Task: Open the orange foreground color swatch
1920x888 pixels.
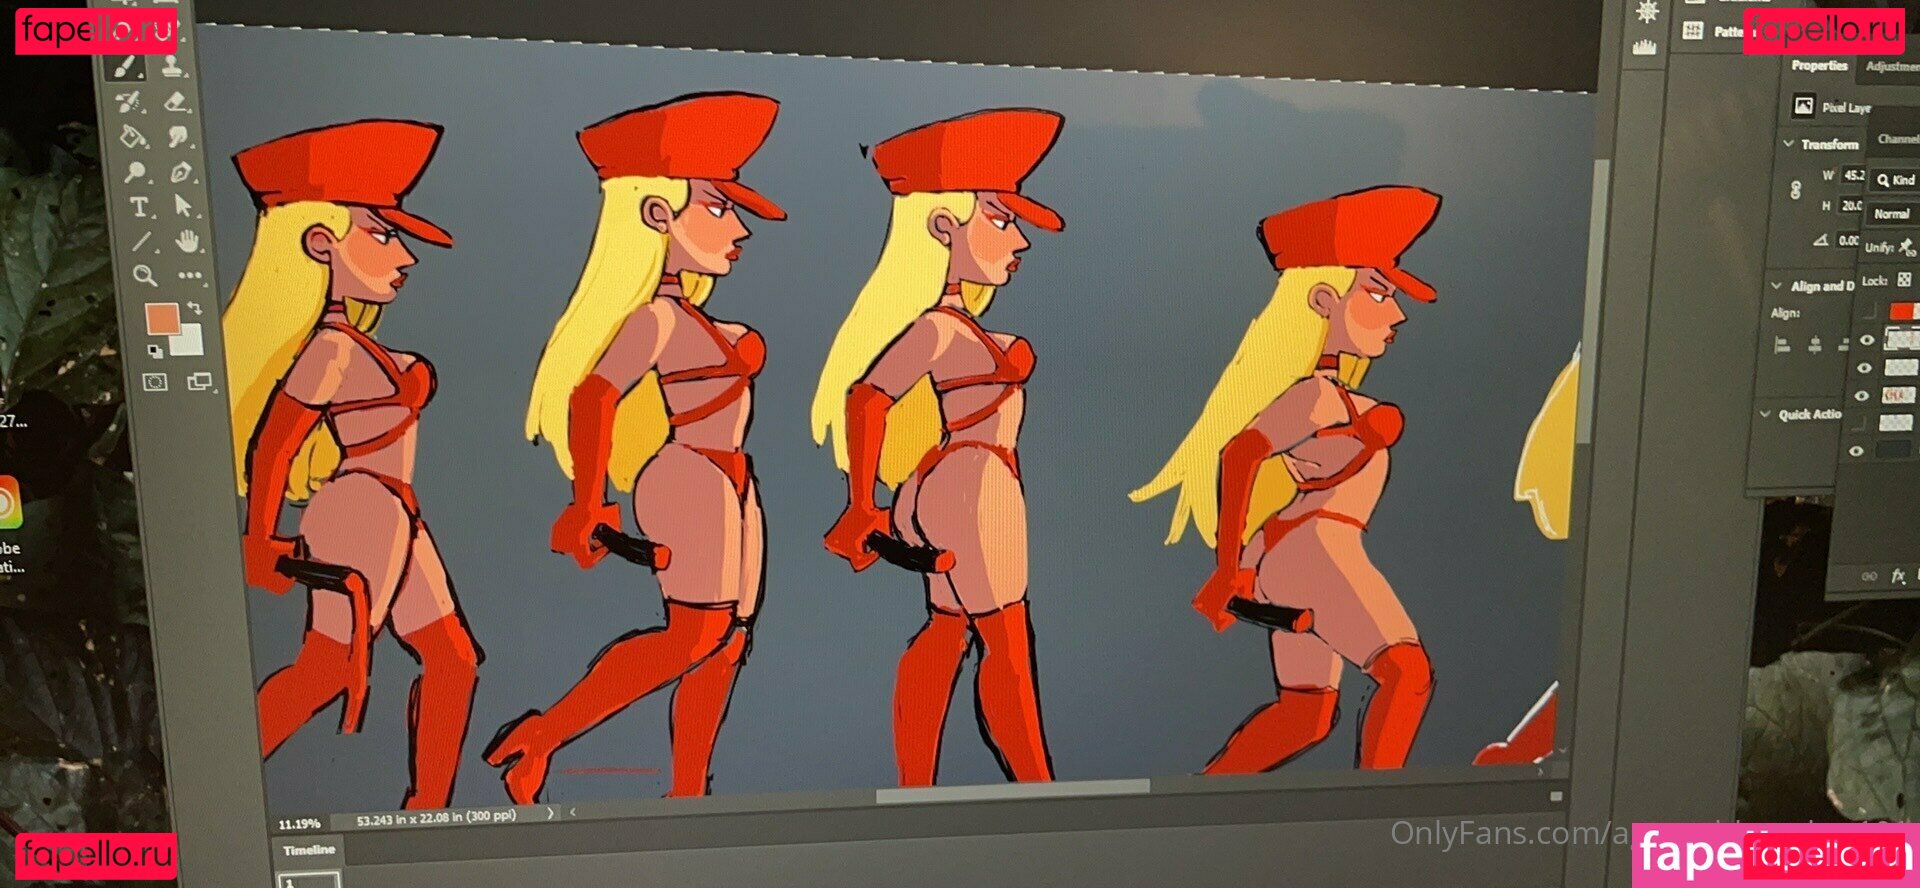Action: click(x=162, y=320)
